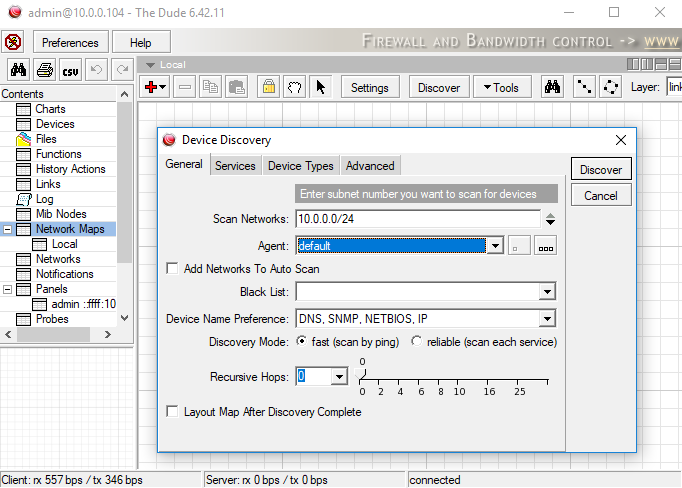Viewport: 682px width, 488px height.
Task: Check Layout Map After Discovery Complete
Action: coord(173,412)
